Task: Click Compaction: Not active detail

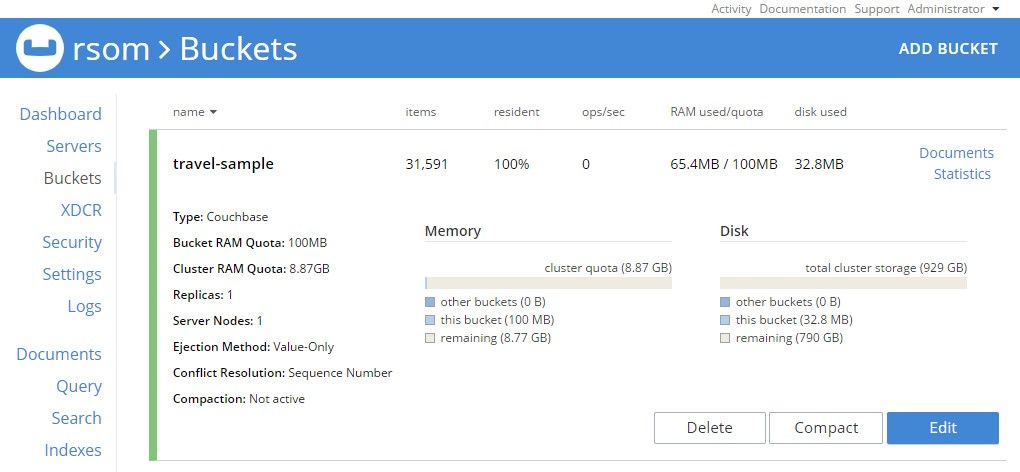Action: (239, 399)
